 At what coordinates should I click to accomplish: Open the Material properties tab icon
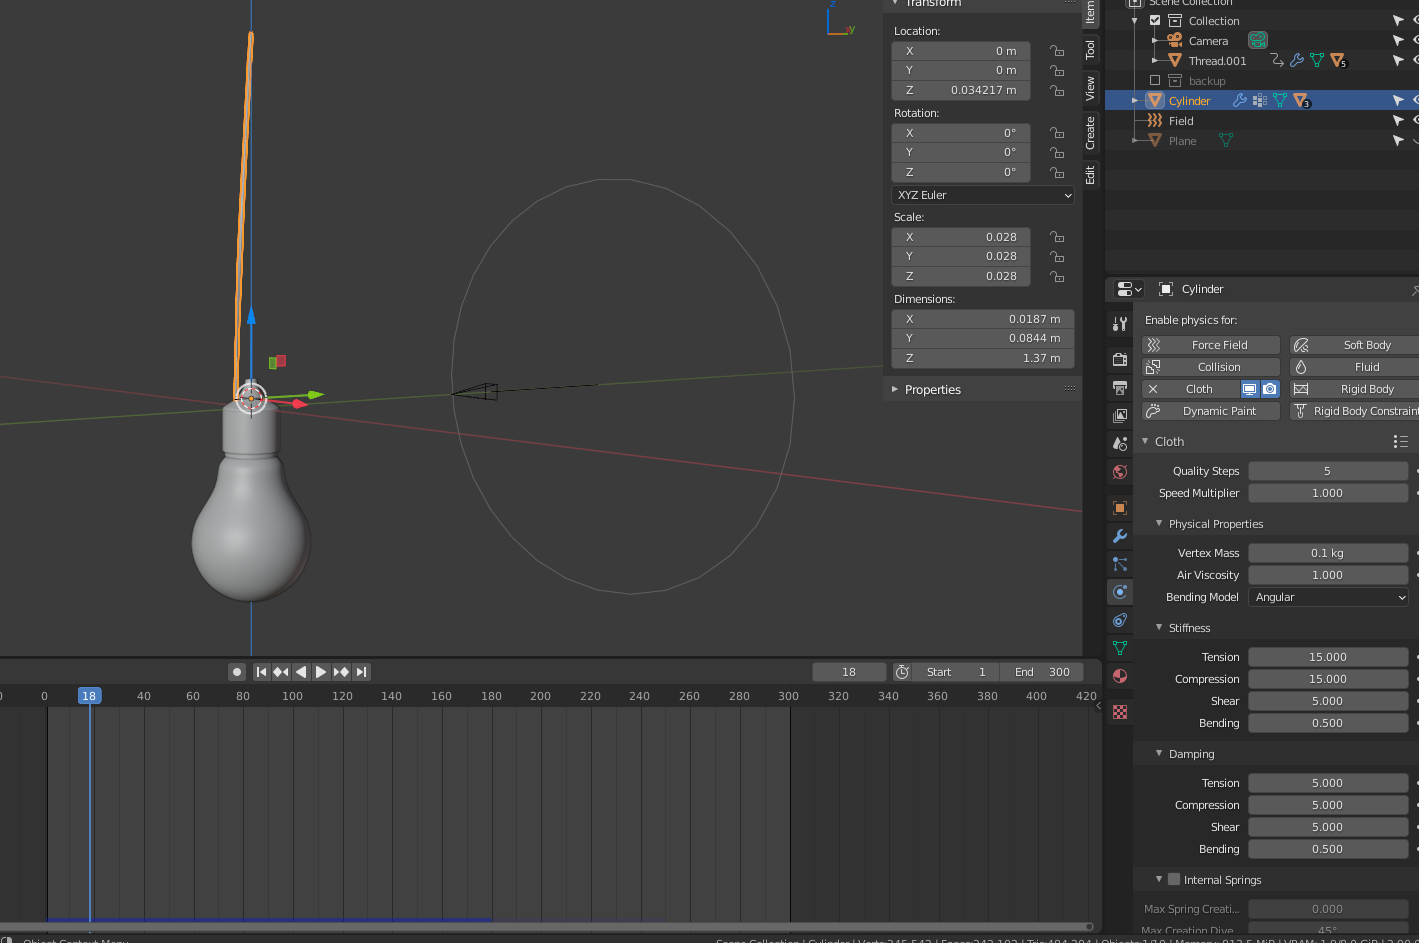1120,676
